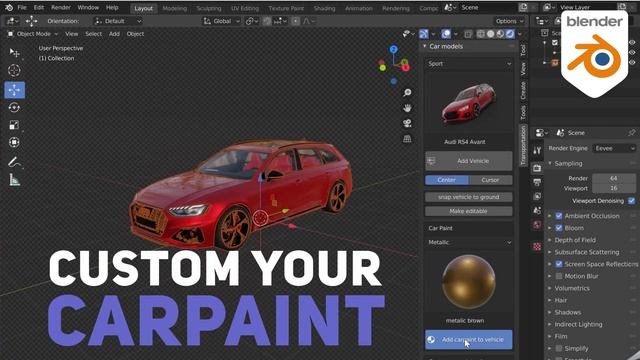Select the Annotate pencil tool
640x360 pixels.
click(x=14, y=162)
